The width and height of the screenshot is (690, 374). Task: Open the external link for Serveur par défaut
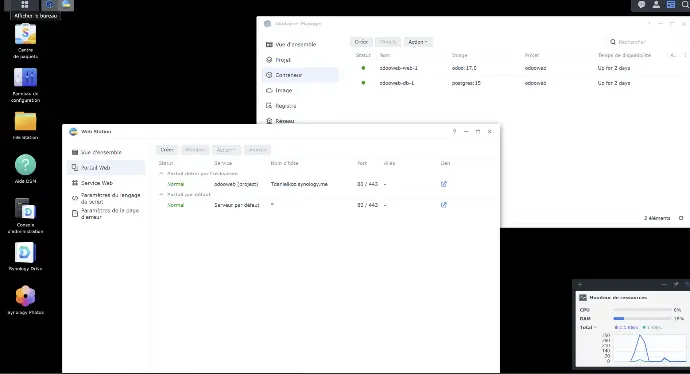[x=444, y=205]
